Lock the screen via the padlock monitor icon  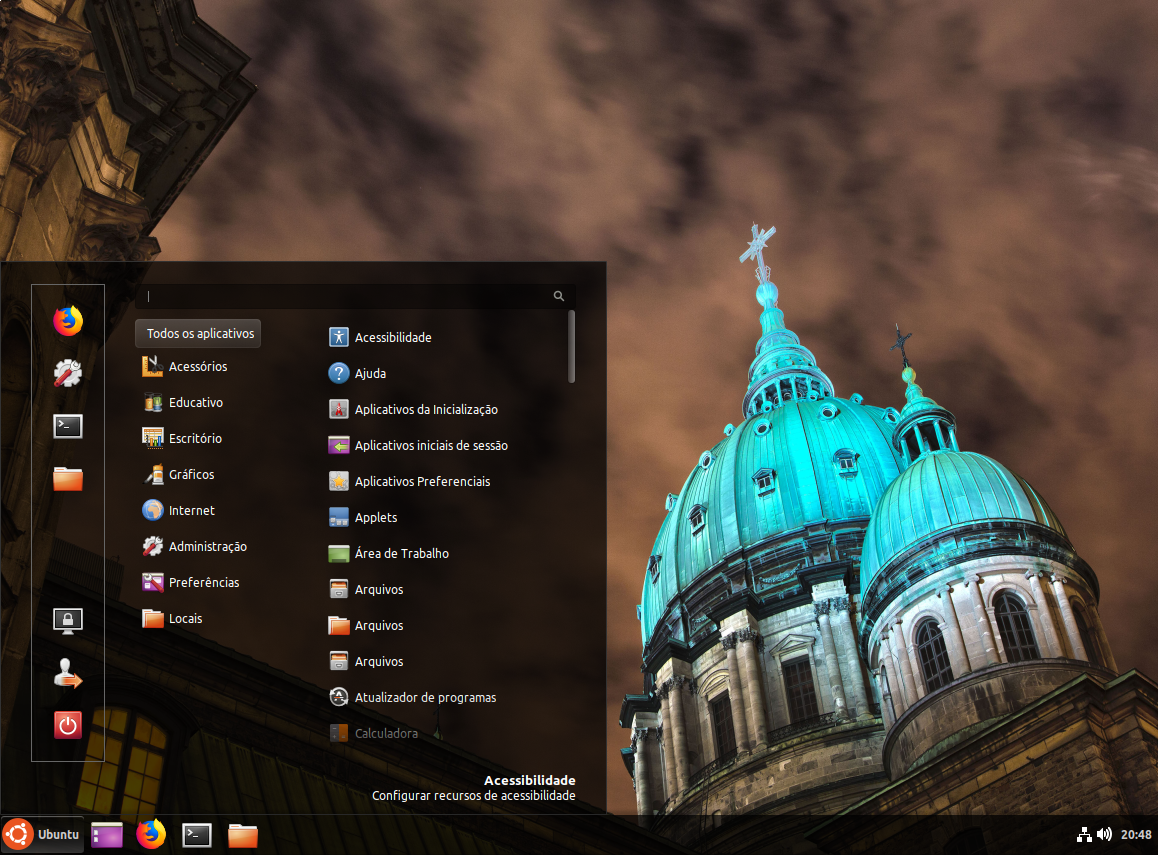click(68, 621)
